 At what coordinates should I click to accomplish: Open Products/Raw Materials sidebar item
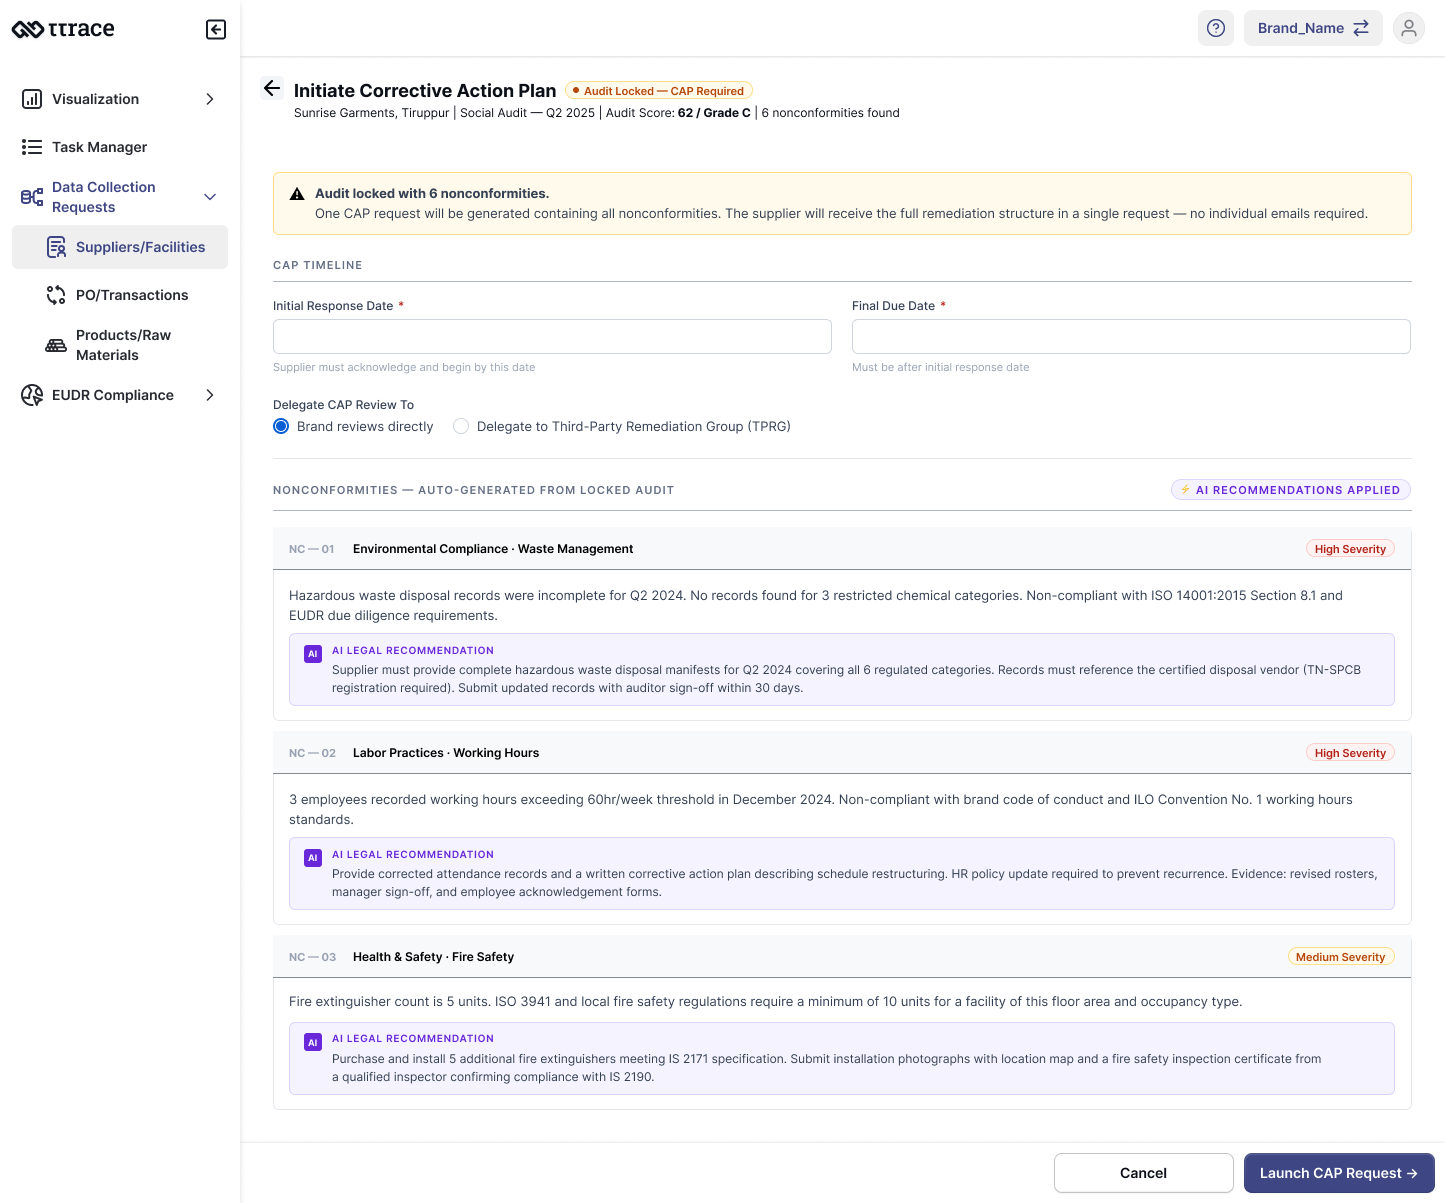coord(120,345)
